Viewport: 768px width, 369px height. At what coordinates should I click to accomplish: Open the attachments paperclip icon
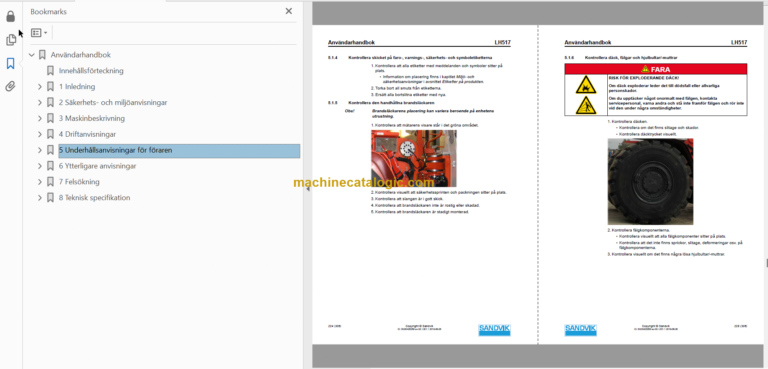(10, 87)
